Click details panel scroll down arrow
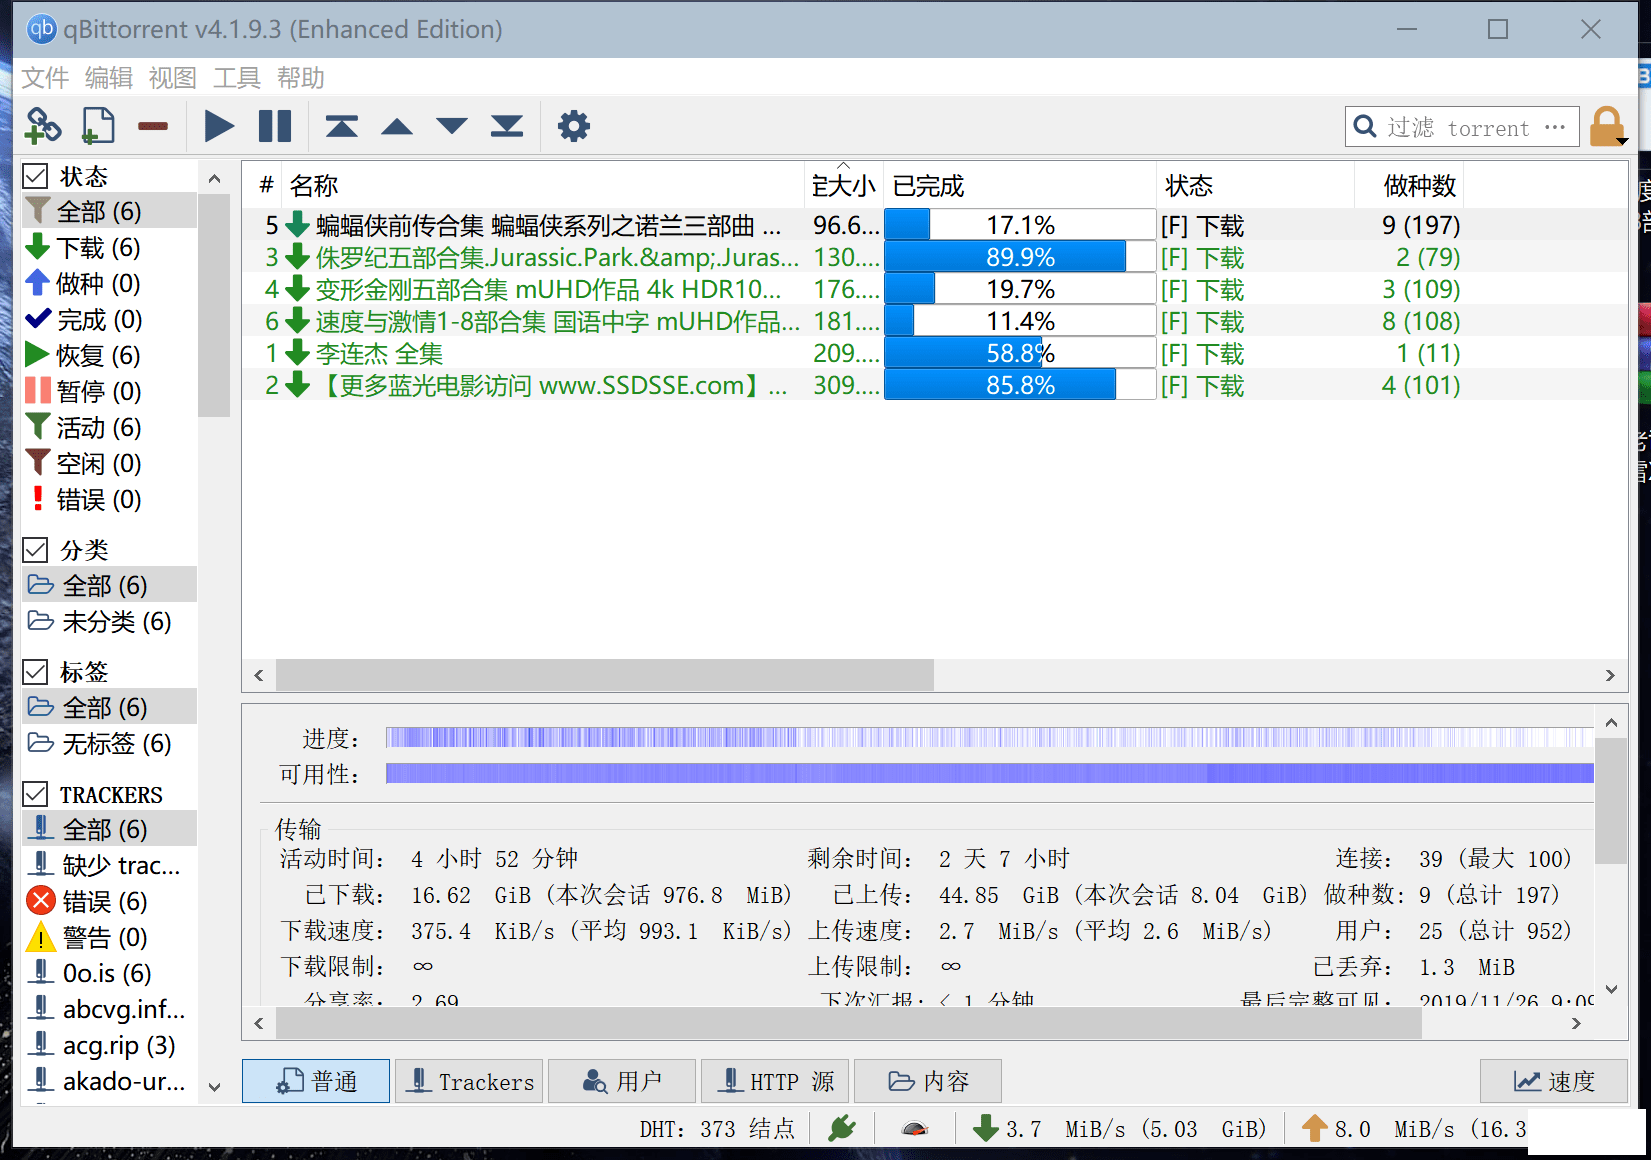Viewport: 1651px width, 1160px height. coord(1611,990)
